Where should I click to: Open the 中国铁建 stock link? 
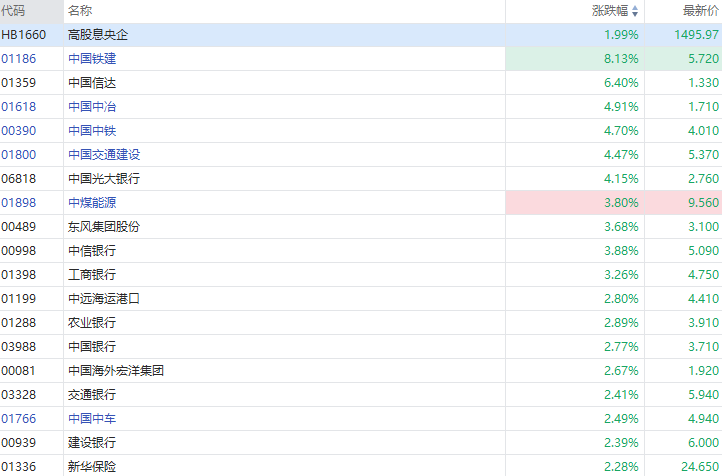click(92, 59)
